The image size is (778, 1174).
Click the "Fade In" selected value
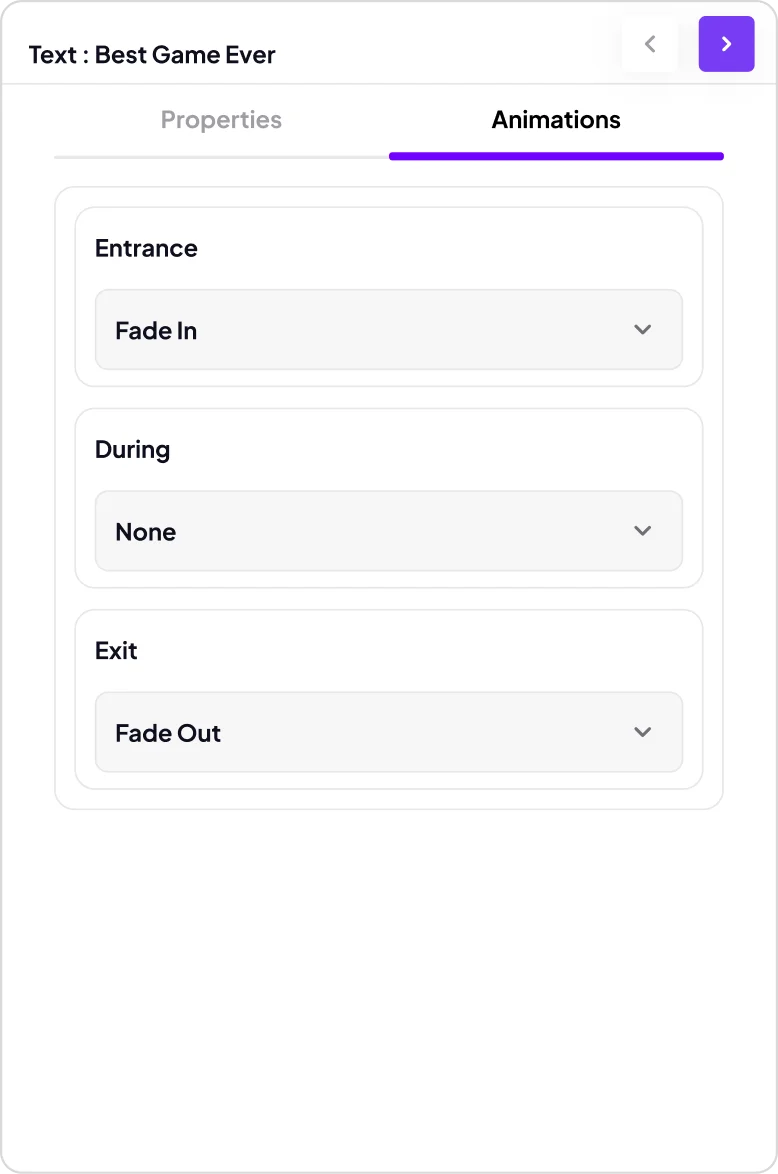coord(156,331)
